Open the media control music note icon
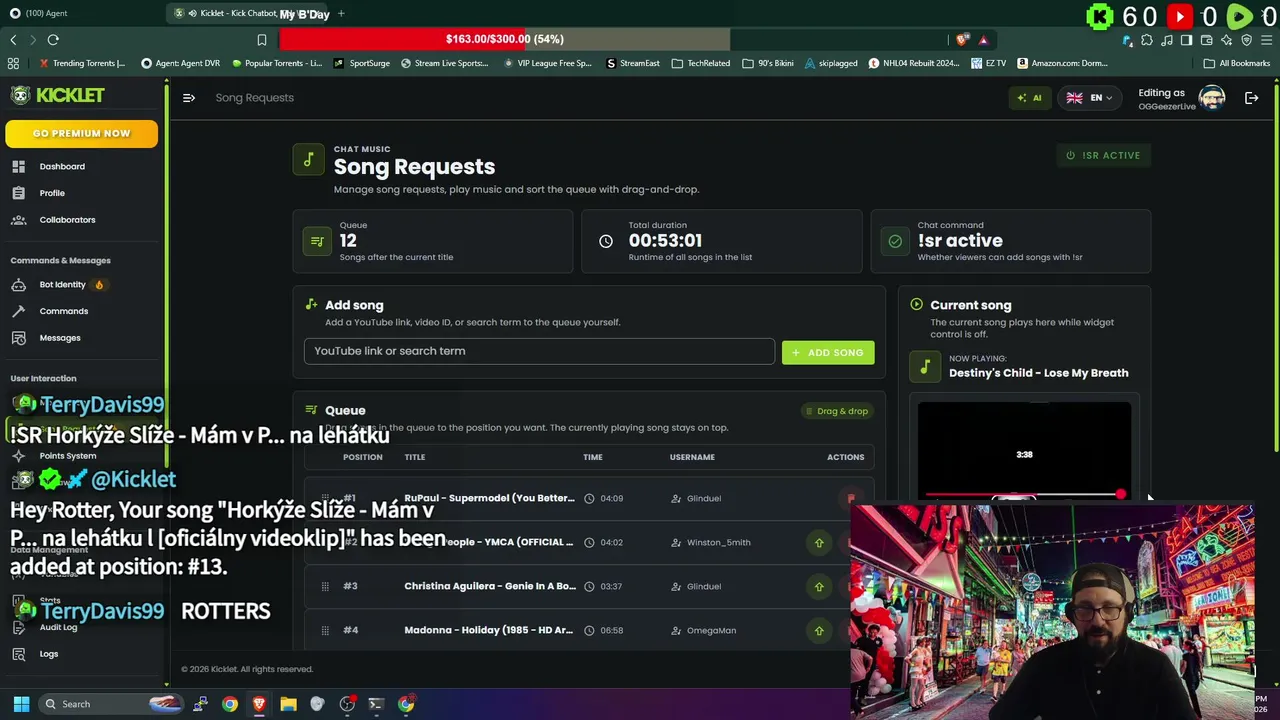The image size is (1280, 720). pos(1166,40)
